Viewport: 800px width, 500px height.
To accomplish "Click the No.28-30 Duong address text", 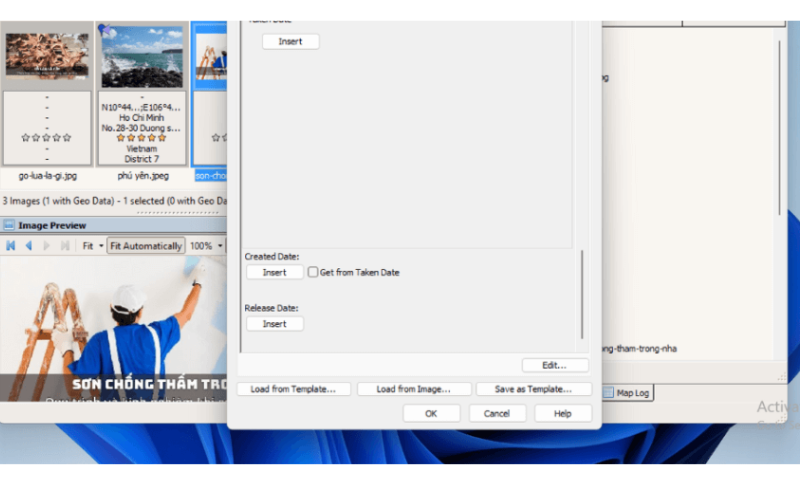I will pos(141,128).
